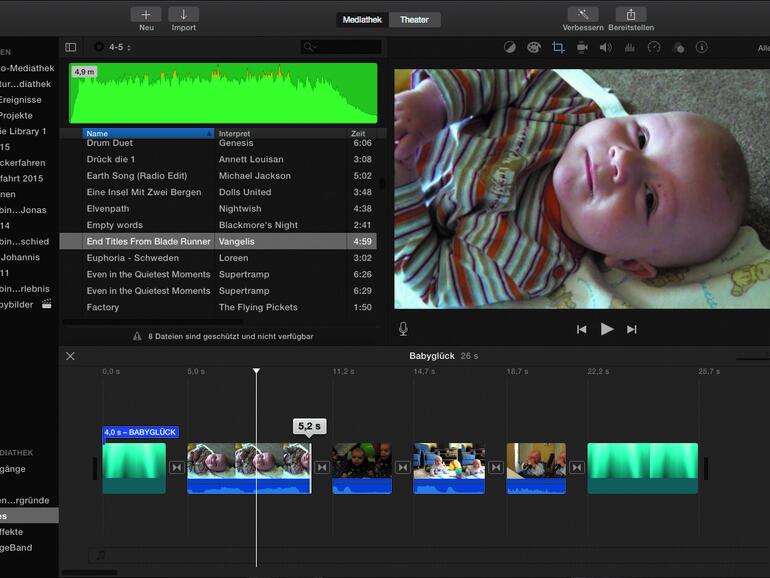Image resolution: width=770 pixels, height=578 pixels.
Task: Open the color correction palette tool
Action: [533, 47]
